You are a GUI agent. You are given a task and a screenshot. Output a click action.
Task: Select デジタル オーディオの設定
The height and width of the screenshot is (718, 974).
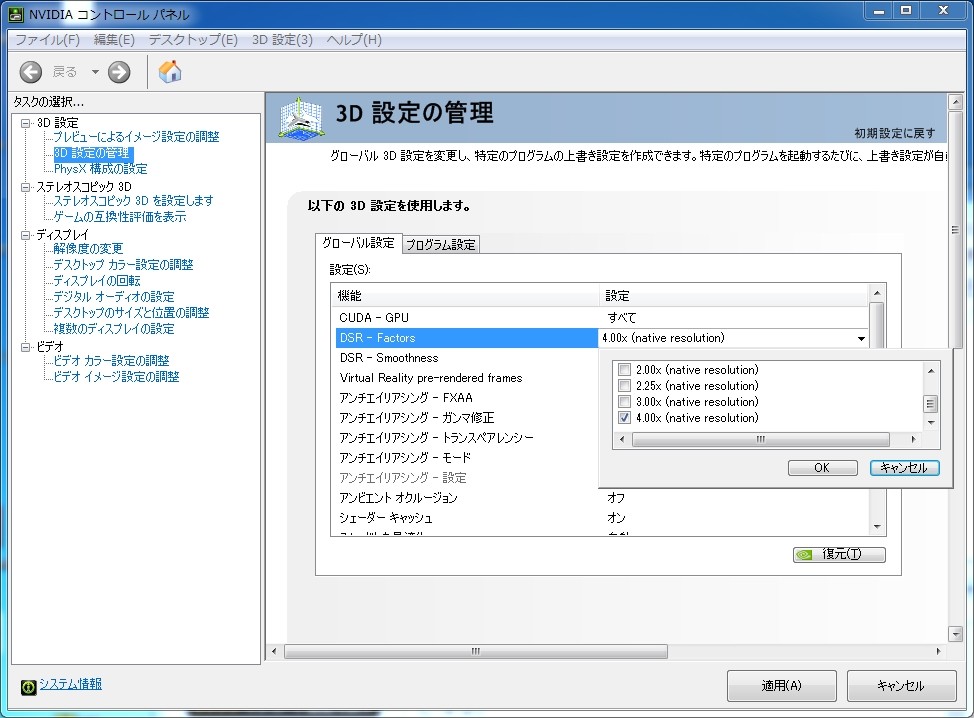pyautogui.click(x=113, y=297)
